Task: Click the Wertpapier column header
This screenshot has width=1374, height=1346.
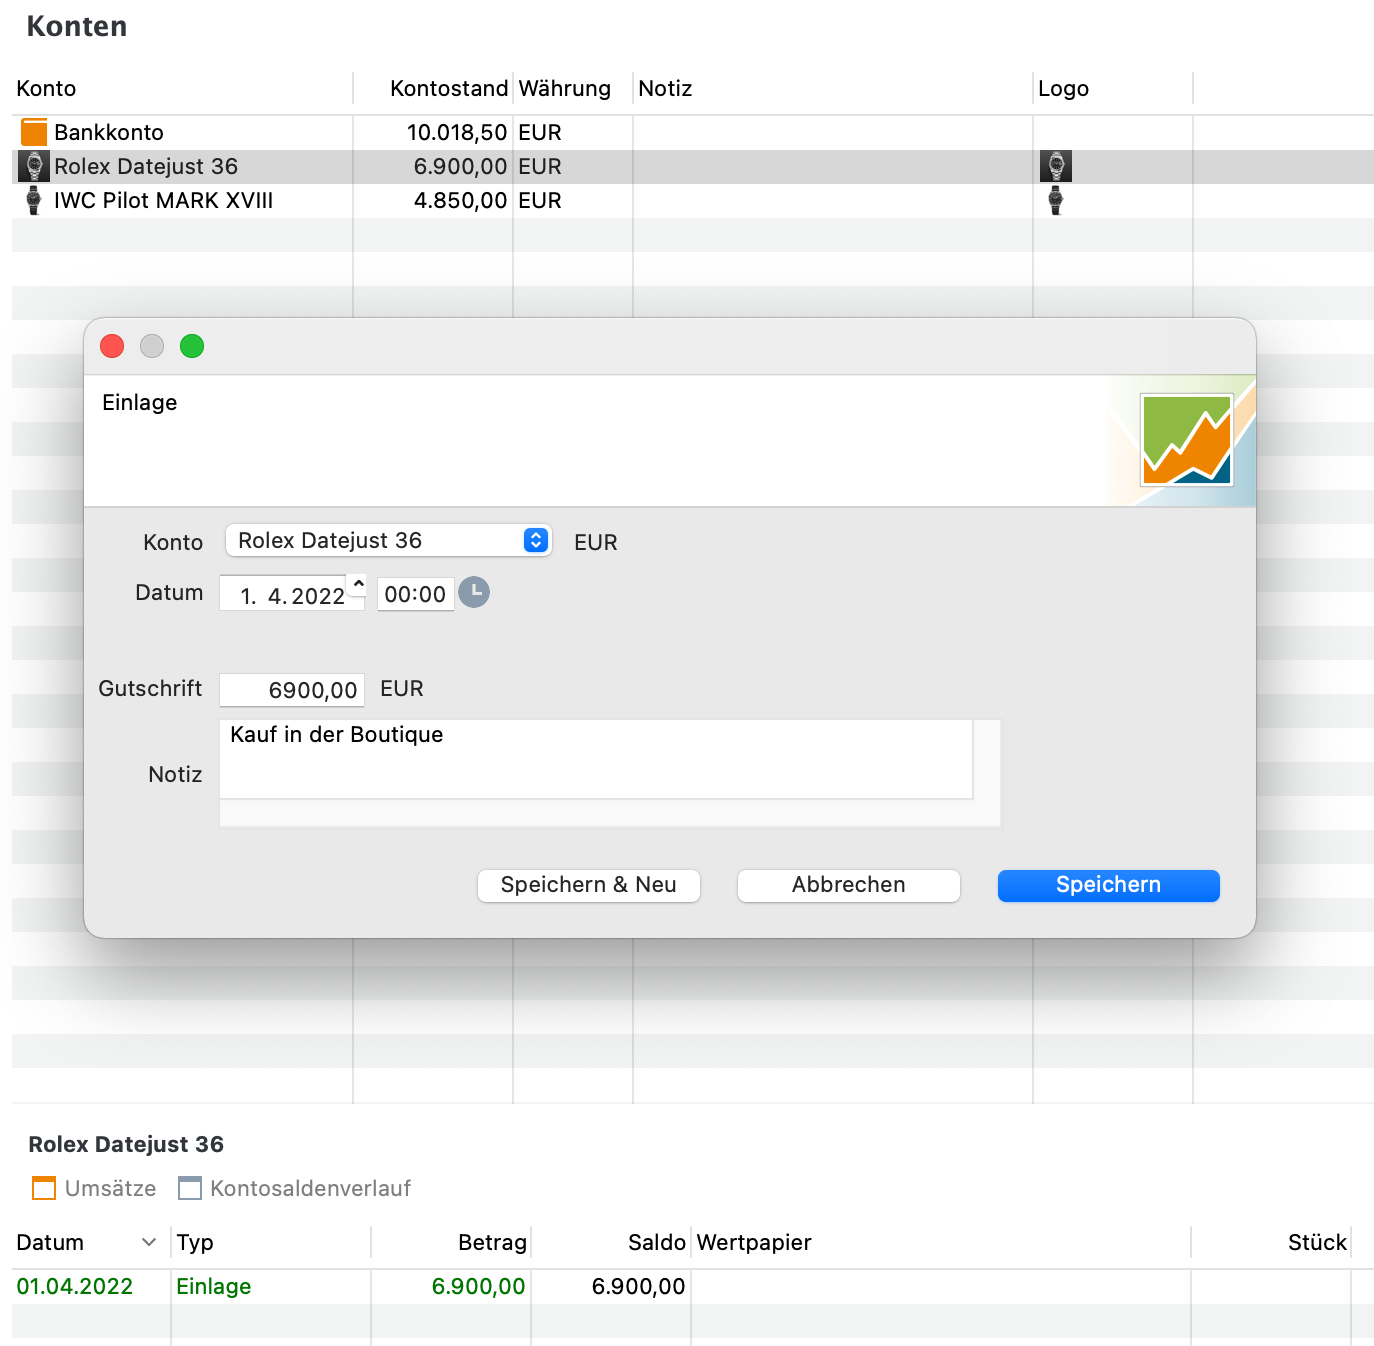Action: point(941,1242)
